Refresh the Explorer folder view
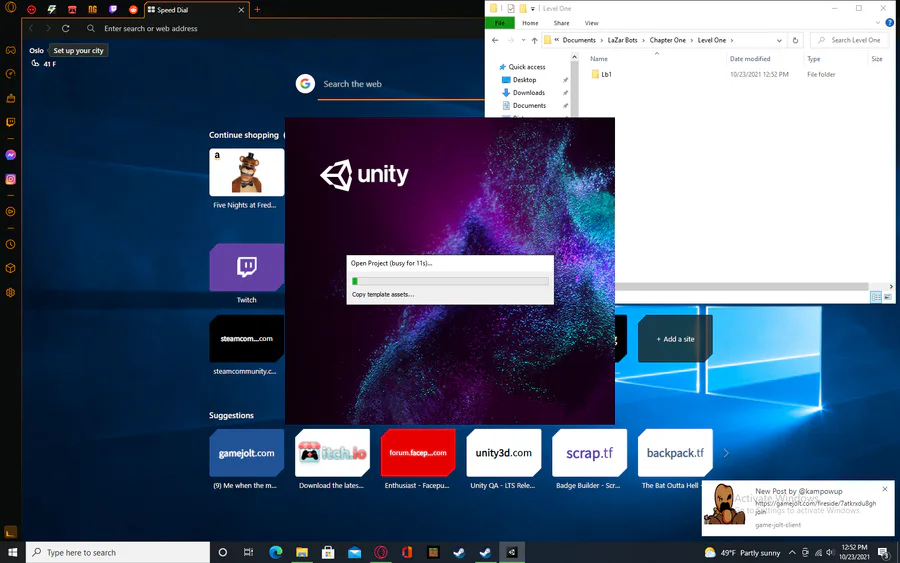 pos(795,40)
